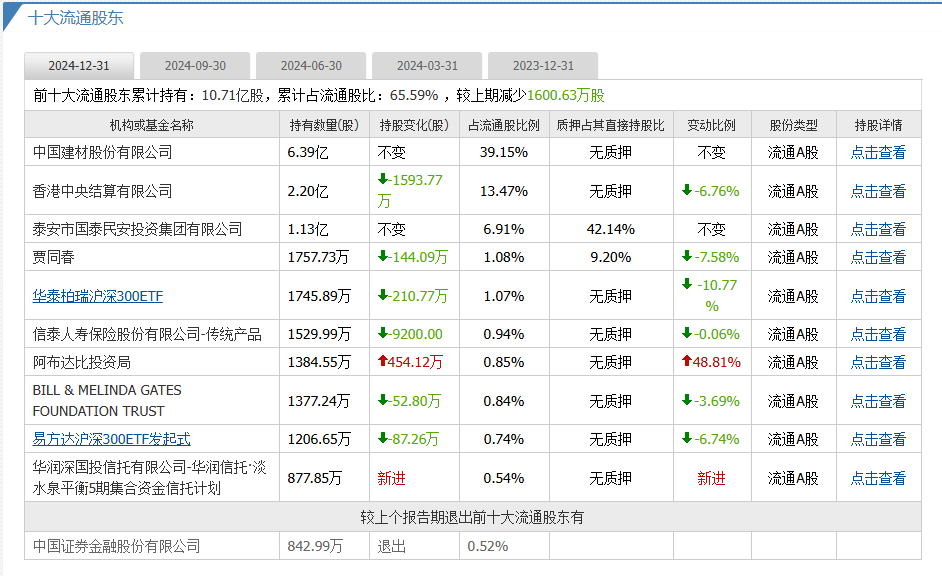The height and width of the screenshot is (576, 942).
Task: Click the 1206.65万 holding value
Action: pos(319,439)
